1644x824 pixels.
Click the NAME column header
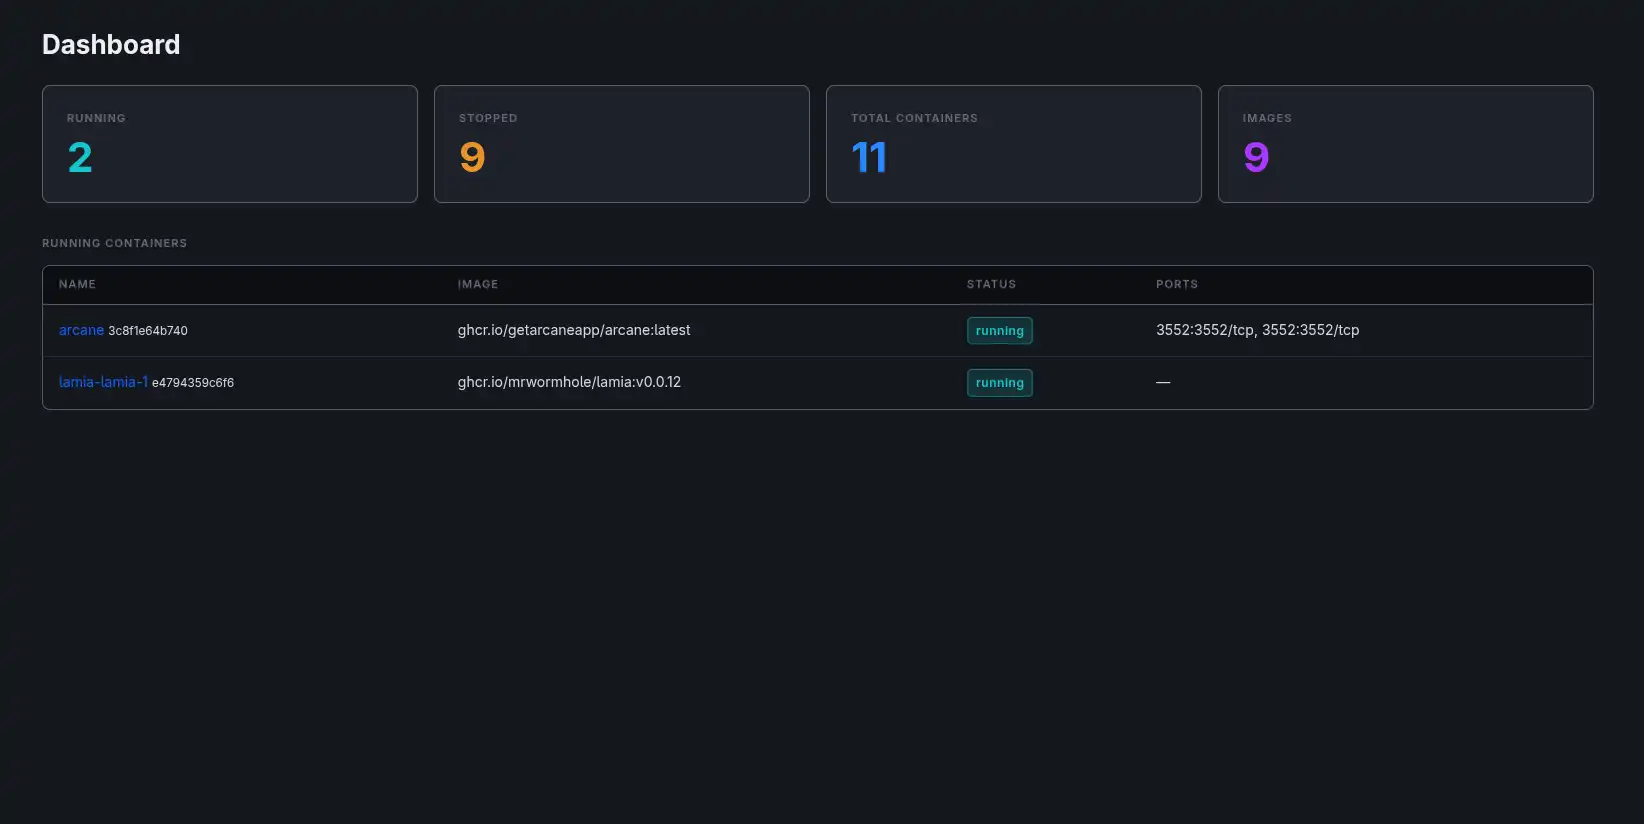[x=77, y=284]
